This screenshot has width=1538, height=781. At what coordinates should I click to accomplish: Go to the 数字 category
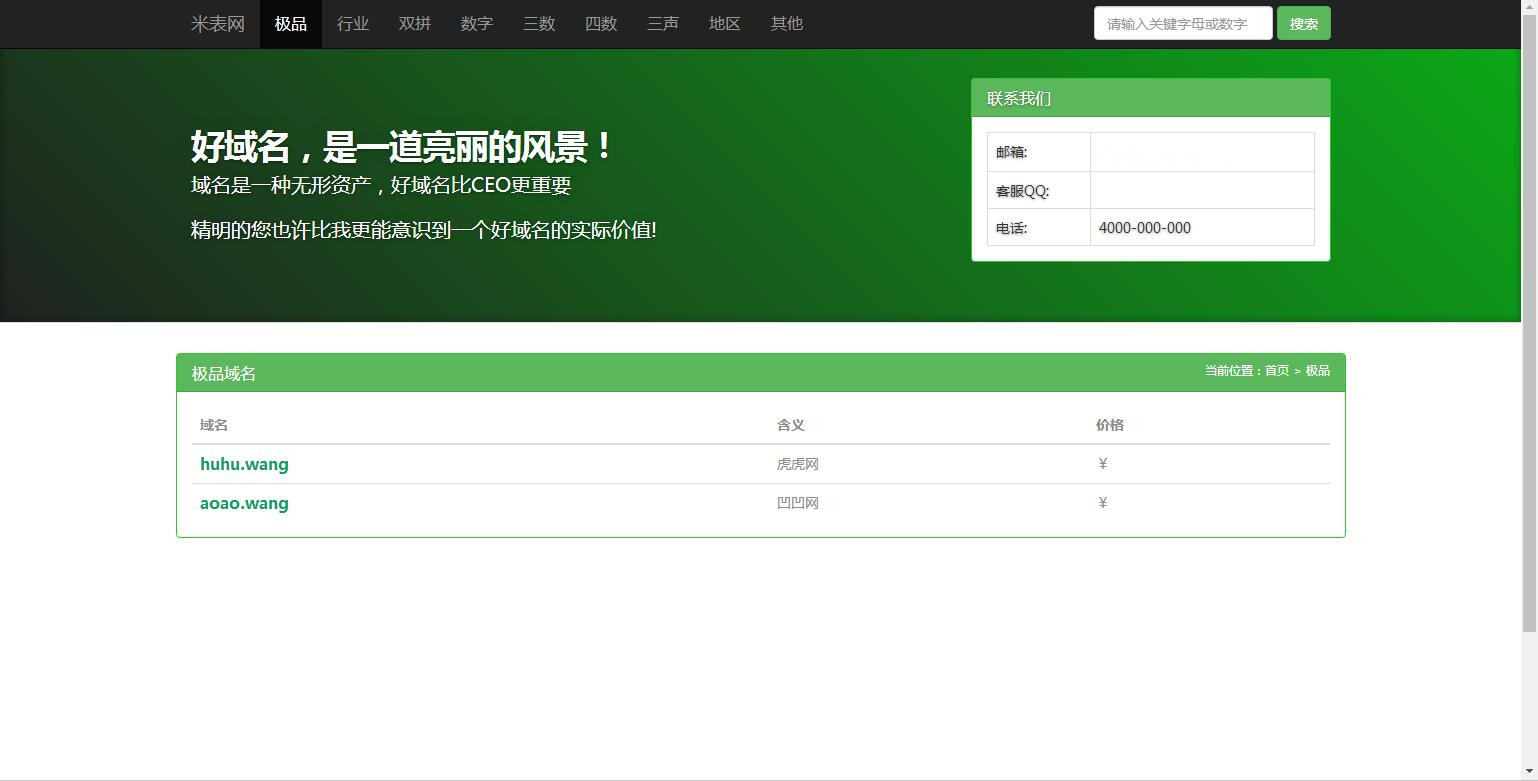coord(477,24)
